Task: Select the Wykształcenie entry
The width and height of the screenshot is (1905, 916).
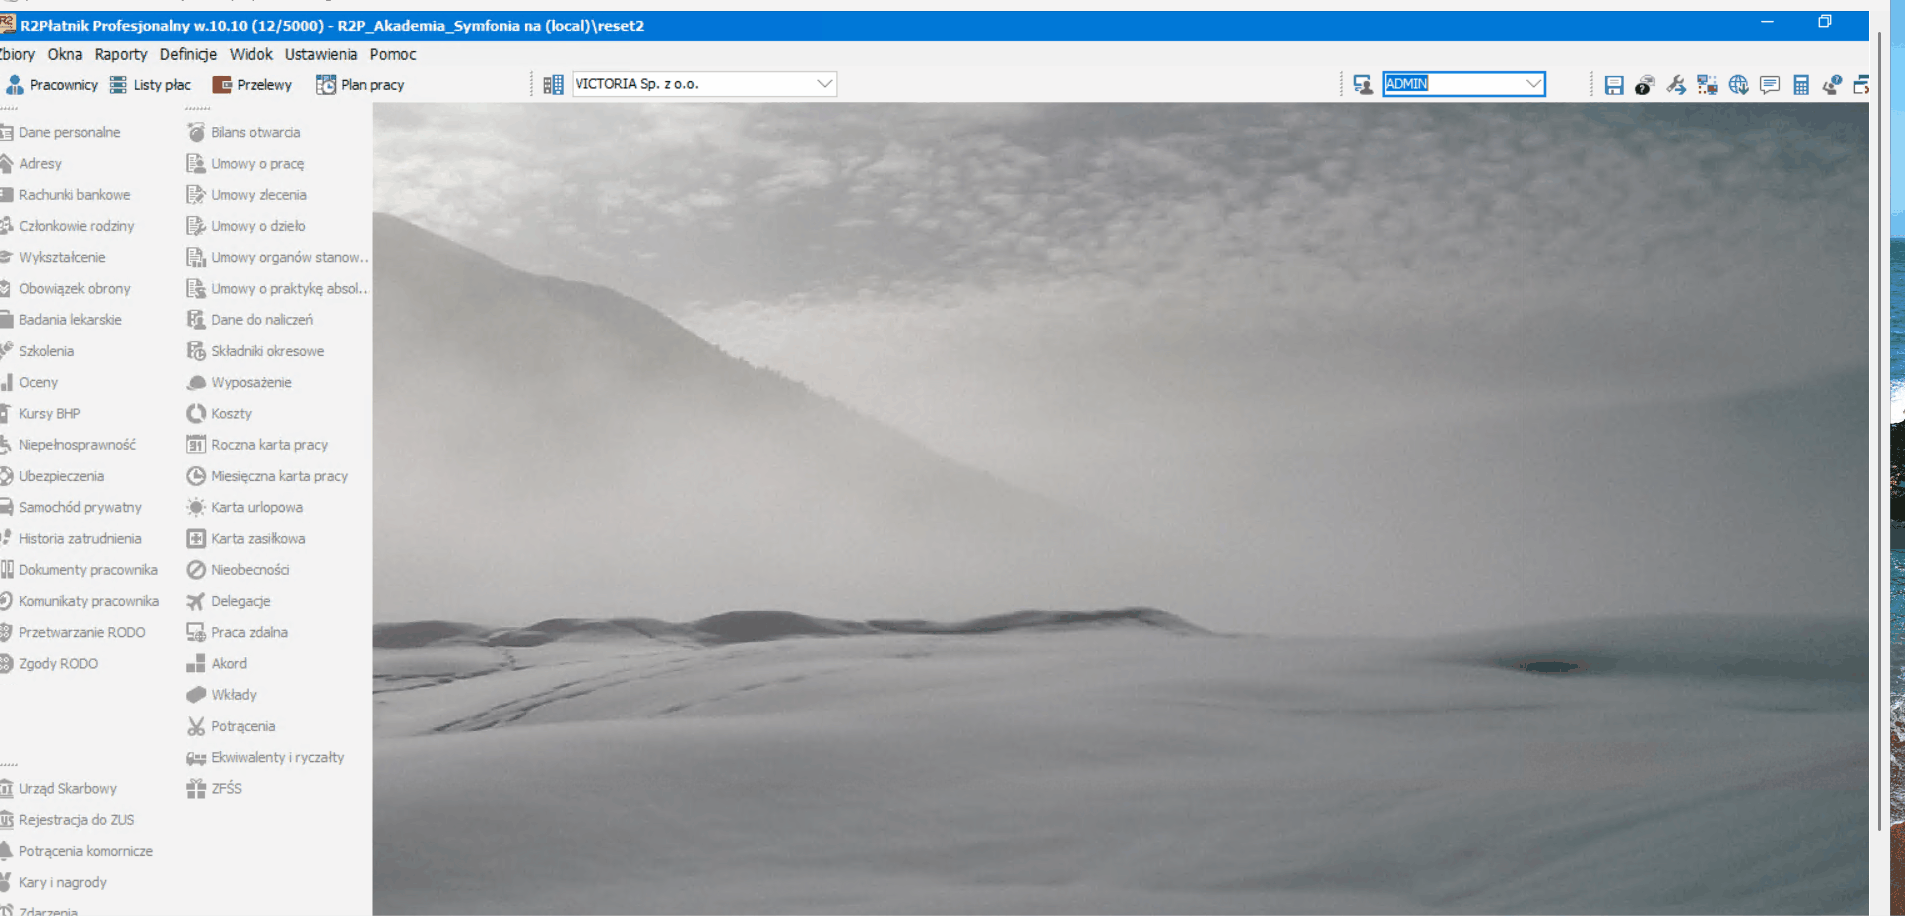Action: pyautogui.click(x=54, y=257)
